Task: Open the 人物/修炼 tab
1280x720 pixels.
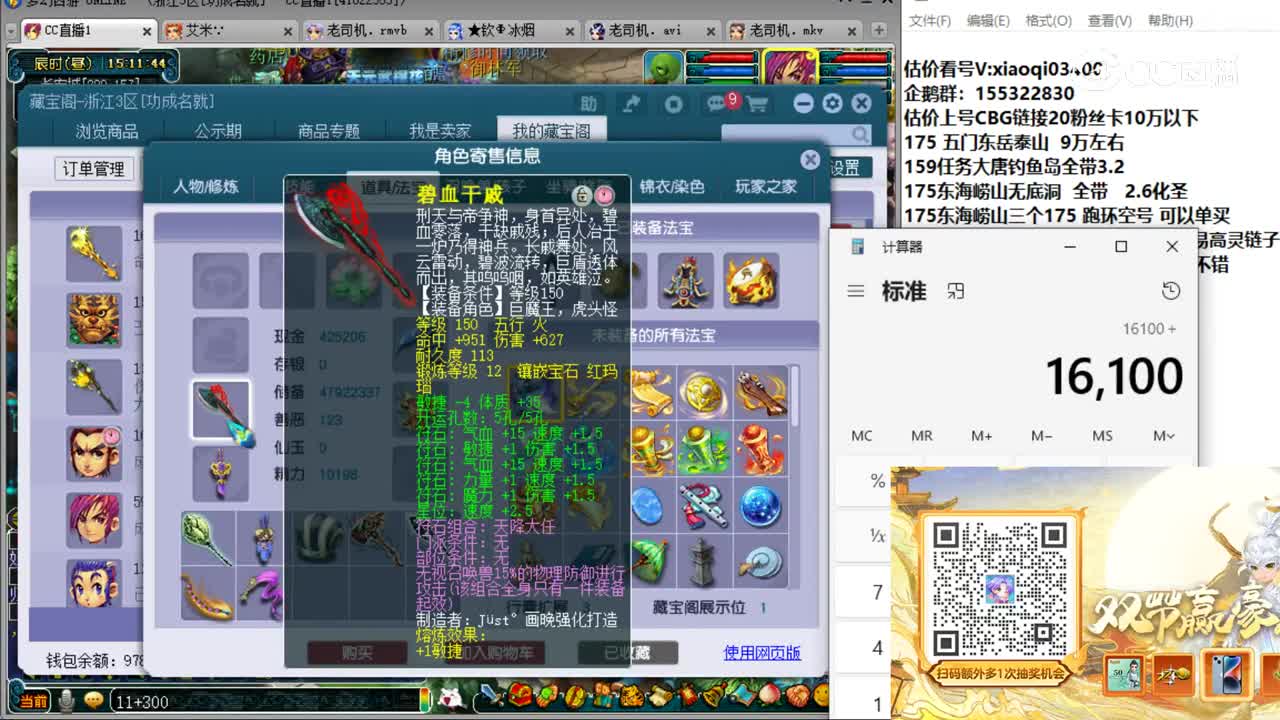Action: tap(206, 187)
